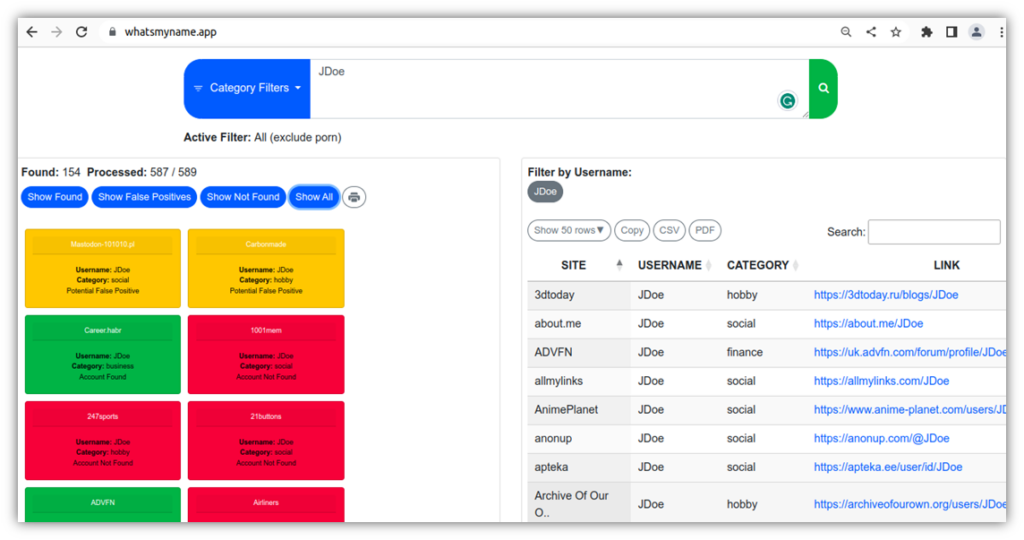The height and width of the screenshot is (540, 1024).
Task: Click Show Found button
Action: (55, 197)
